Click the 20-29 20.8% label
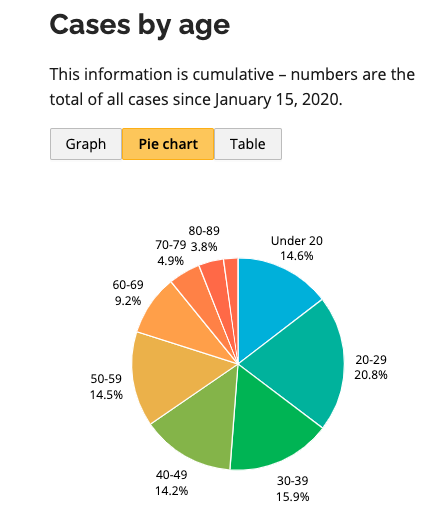The height and width of the screenshot is (526, 439). click(371, 367)
